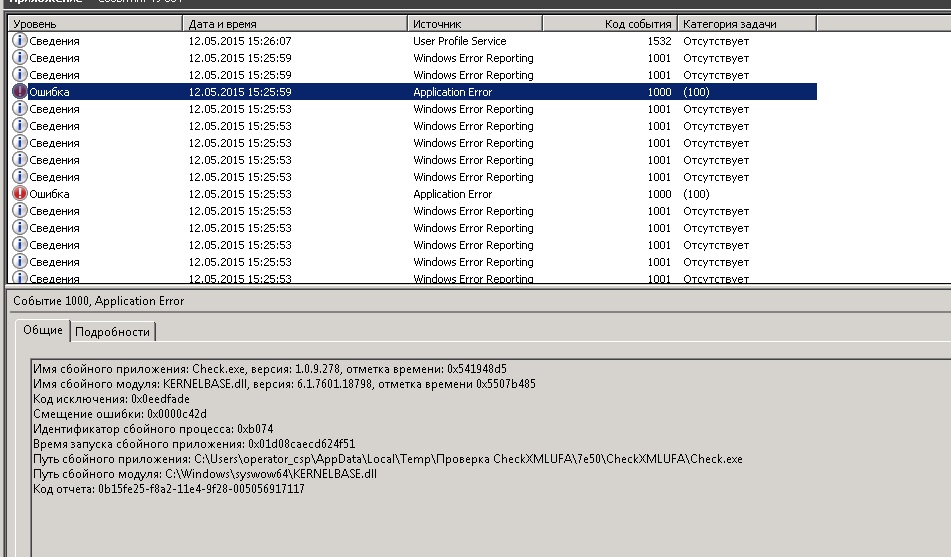The height and width of the screenshot is (557, 951).
Task: Click the Check.exe faulting application name line
Action: tap(270, 369)
